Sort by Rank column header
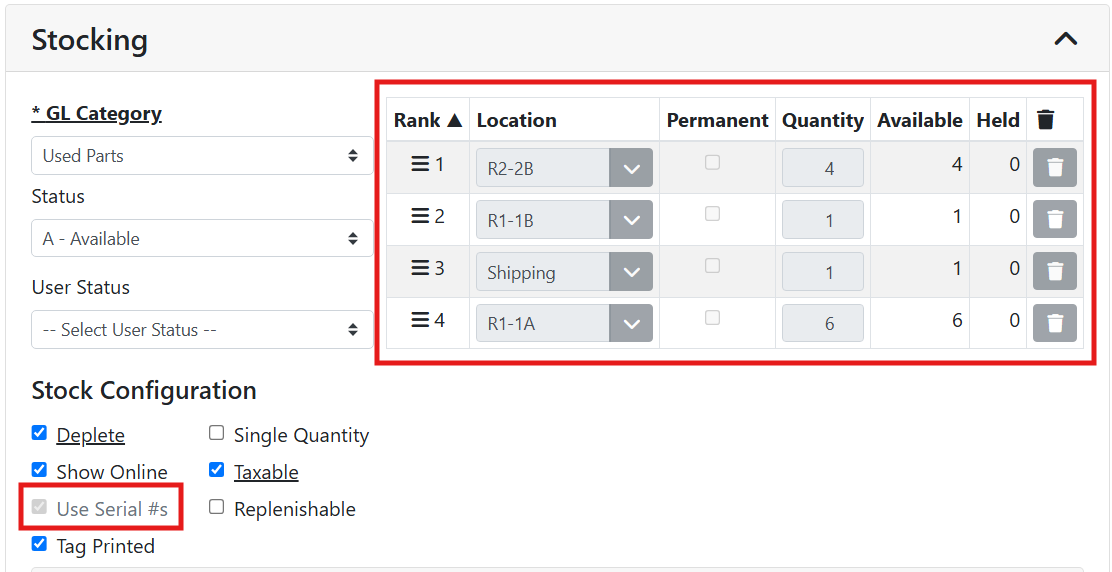1112x572 pixels. click(428, 120)
